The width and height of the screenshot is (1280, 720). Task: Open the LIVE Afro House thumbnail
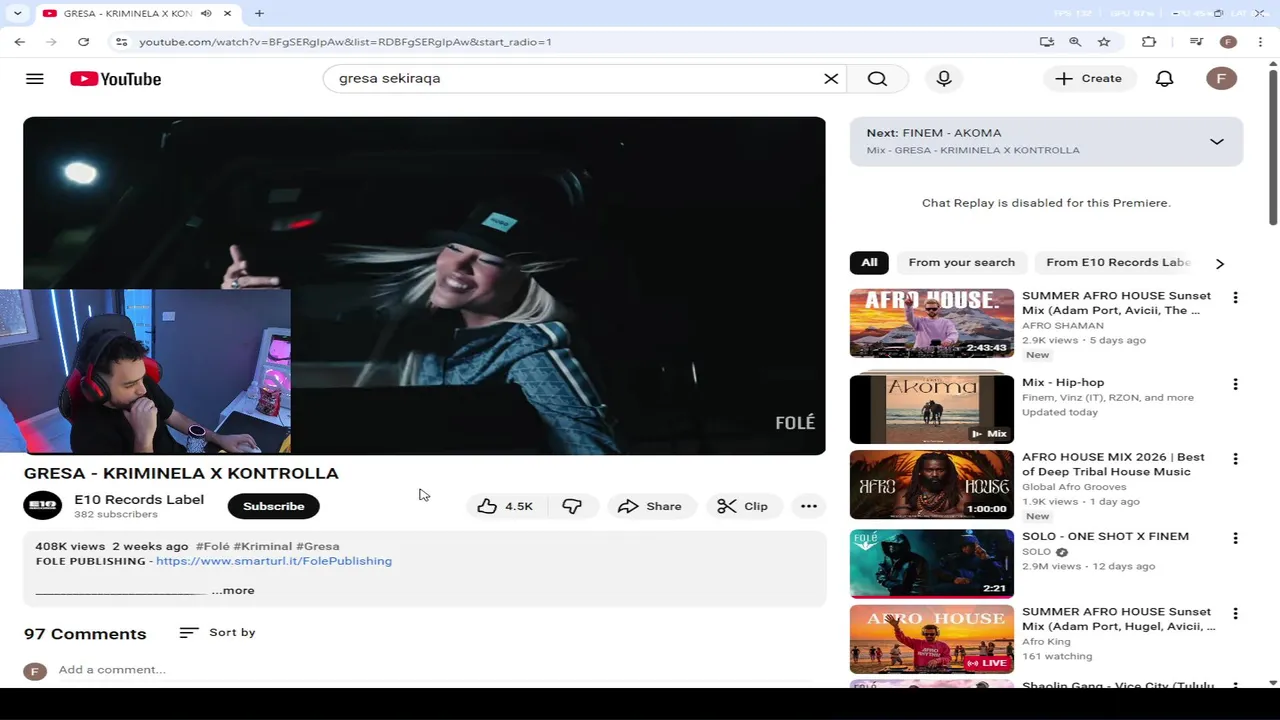coord(931,639)
